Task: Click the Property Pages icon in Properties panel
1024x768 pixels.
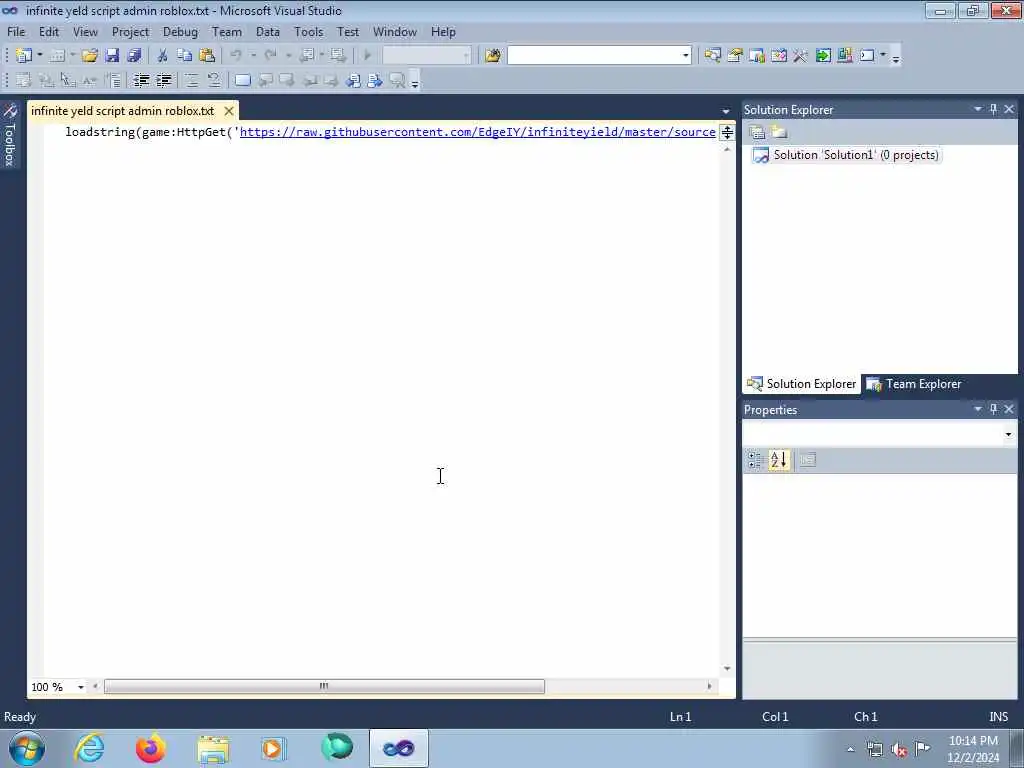Action: click(808, 460)
